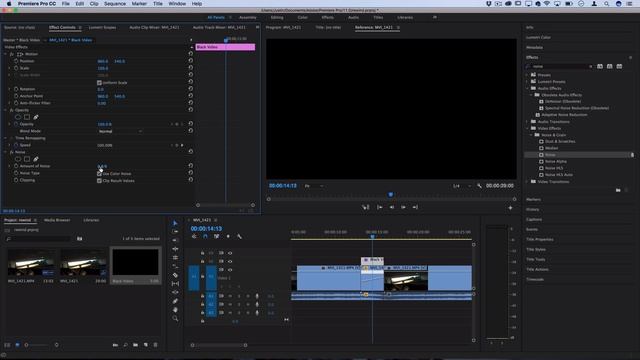Expand the Presets folder

tap(527, 75)
